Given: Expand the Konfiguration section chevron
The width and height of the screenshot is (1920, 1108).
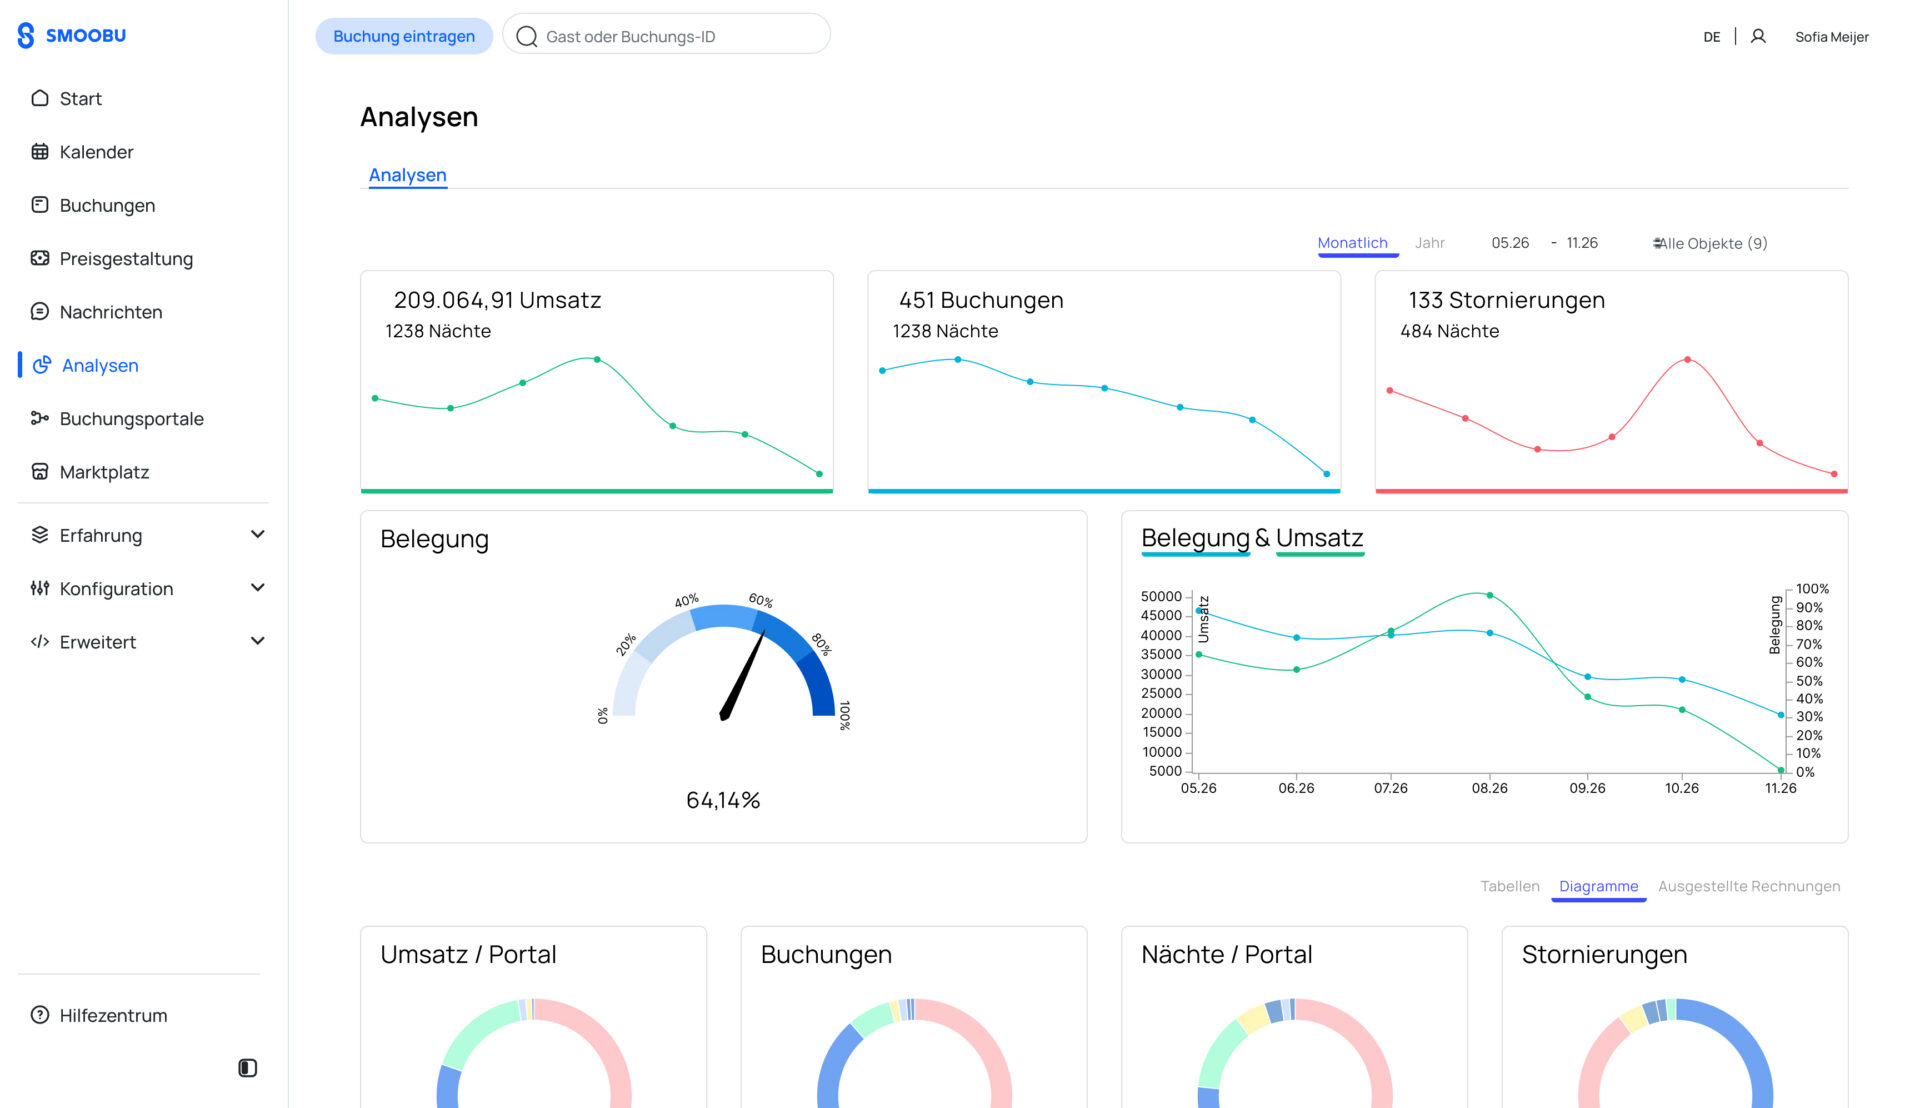Looking at the screenshot, I should pos(258,588).
